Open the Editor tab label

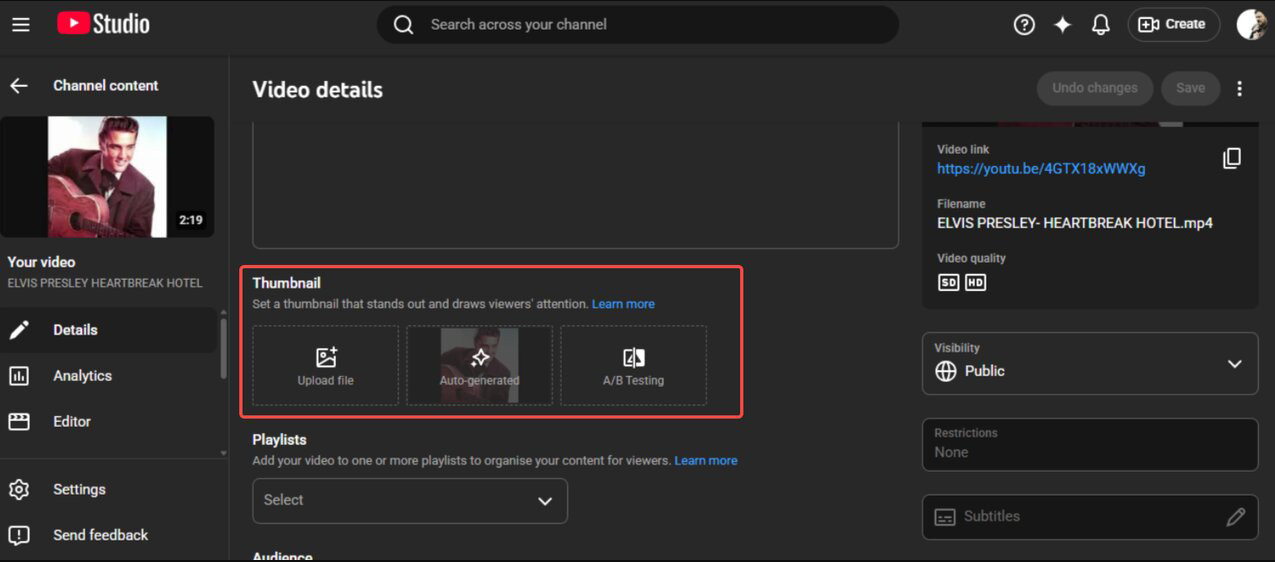[72, 422]
